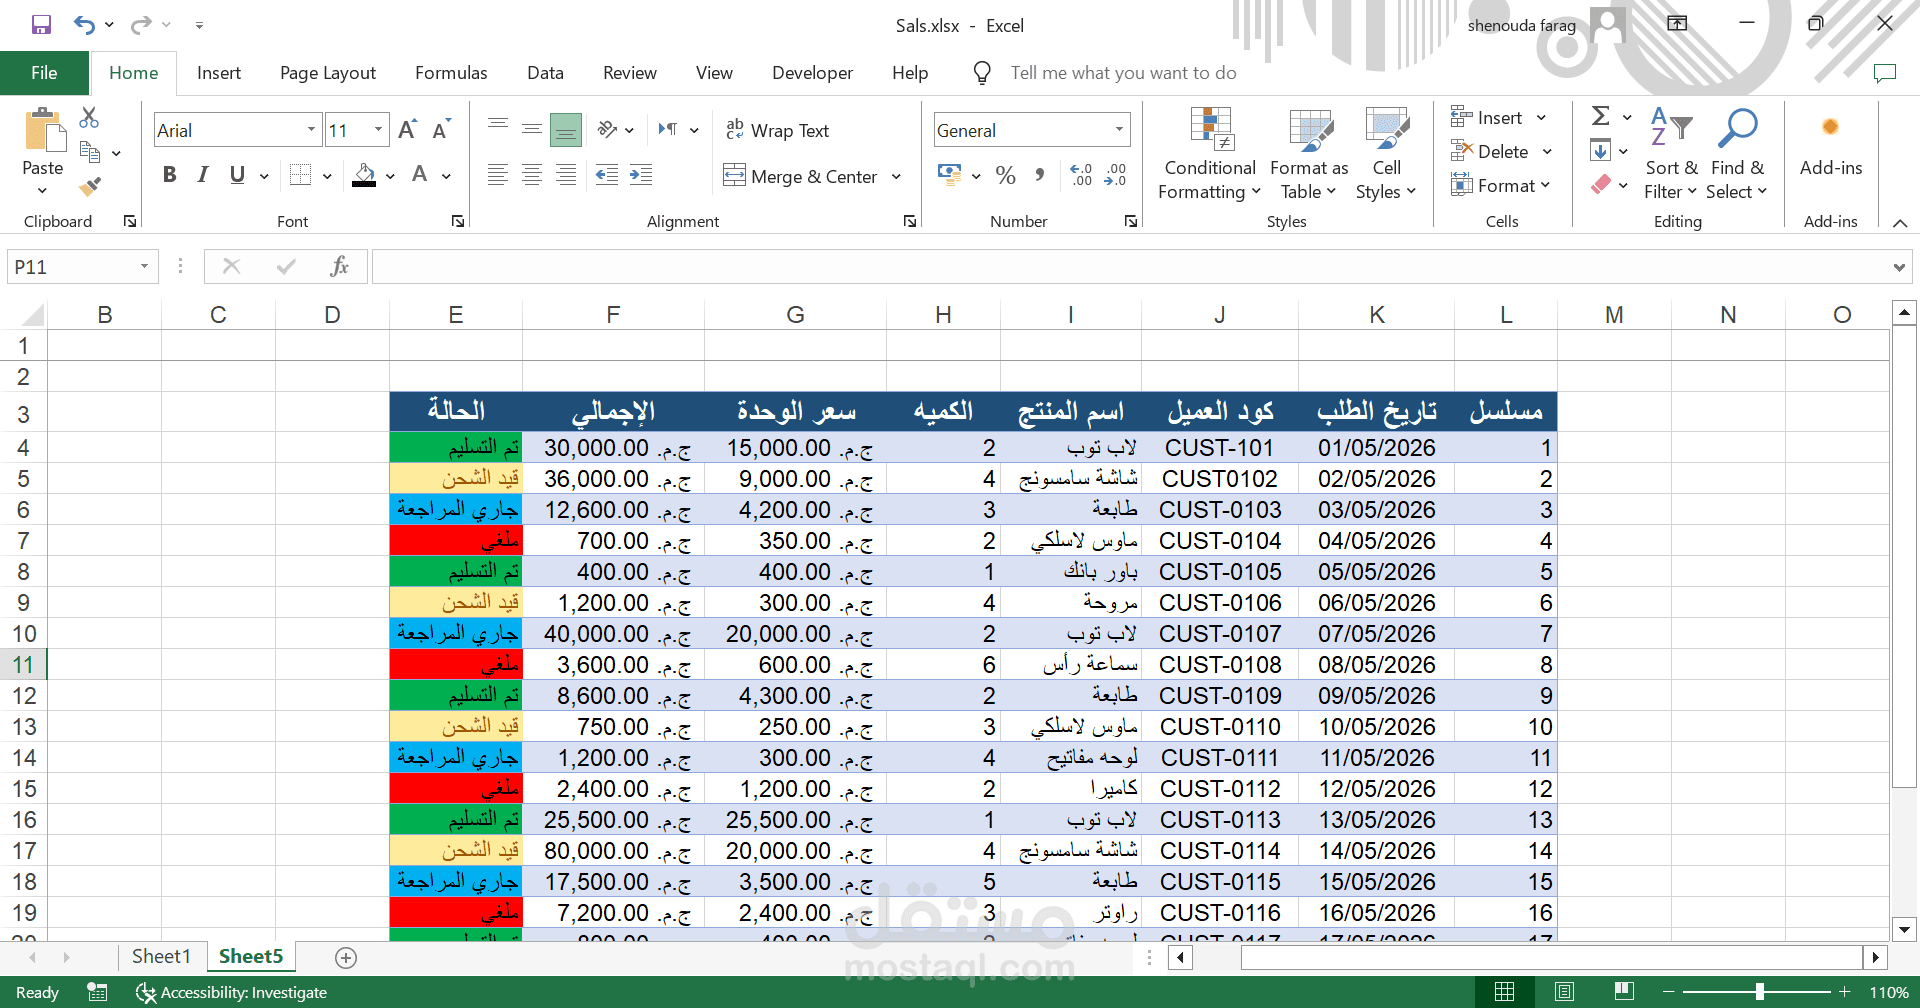Click Format as Table button

[x=1309, y=153]
